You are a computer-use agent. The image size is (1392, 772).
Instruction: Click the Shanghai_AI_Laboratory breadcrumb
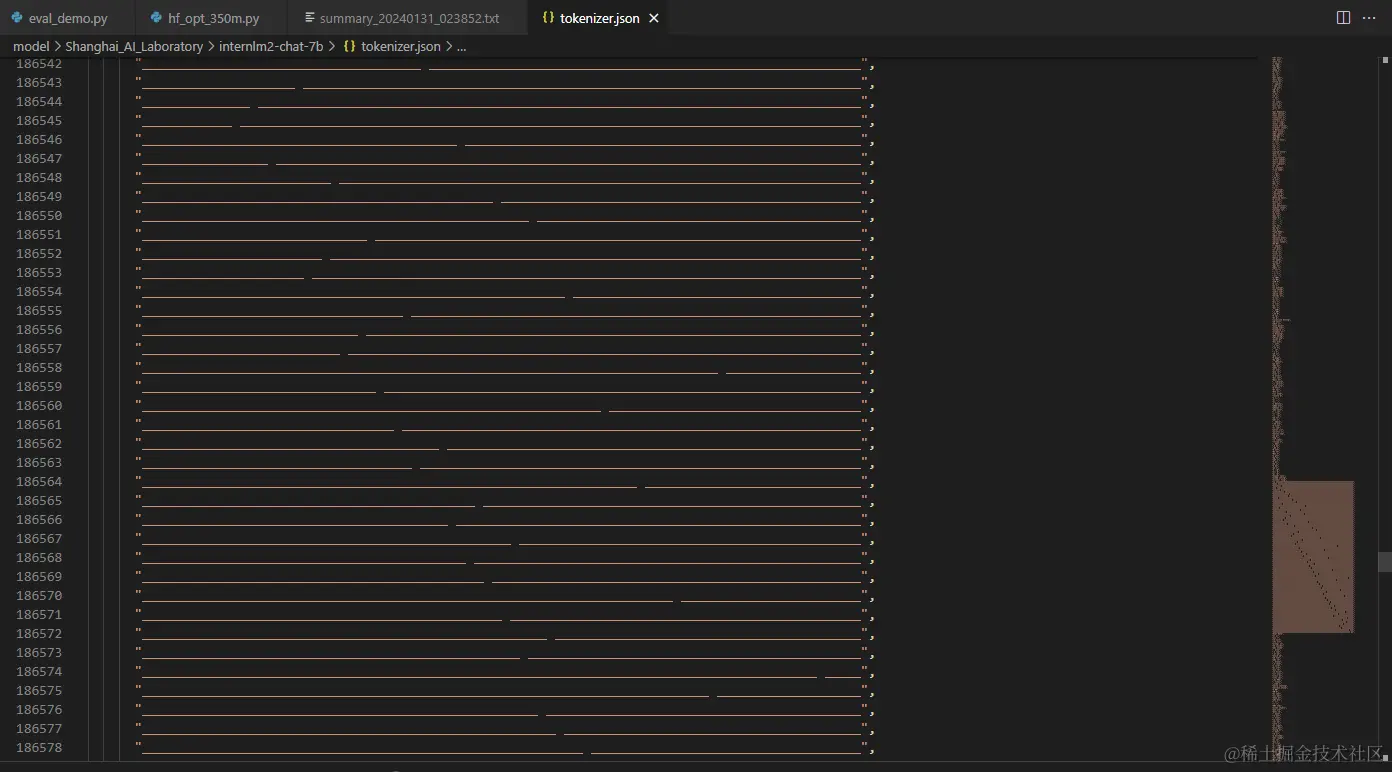tap(134, 46)
